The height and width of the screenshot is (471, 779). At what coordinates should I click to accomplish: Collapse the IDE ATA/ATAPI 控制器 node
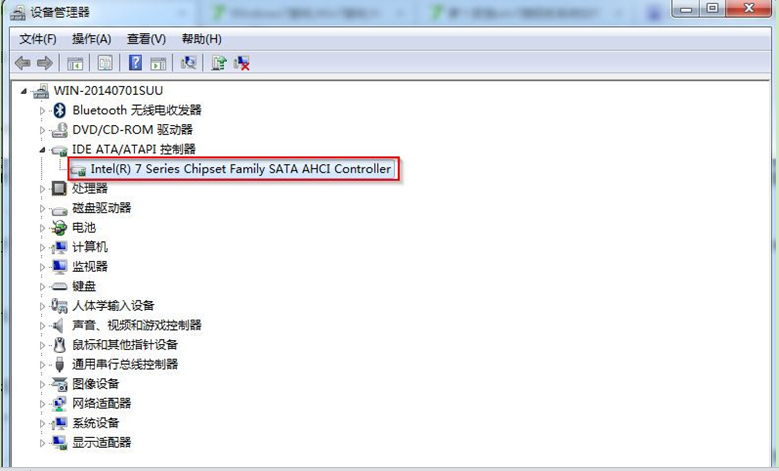[42, 150]
